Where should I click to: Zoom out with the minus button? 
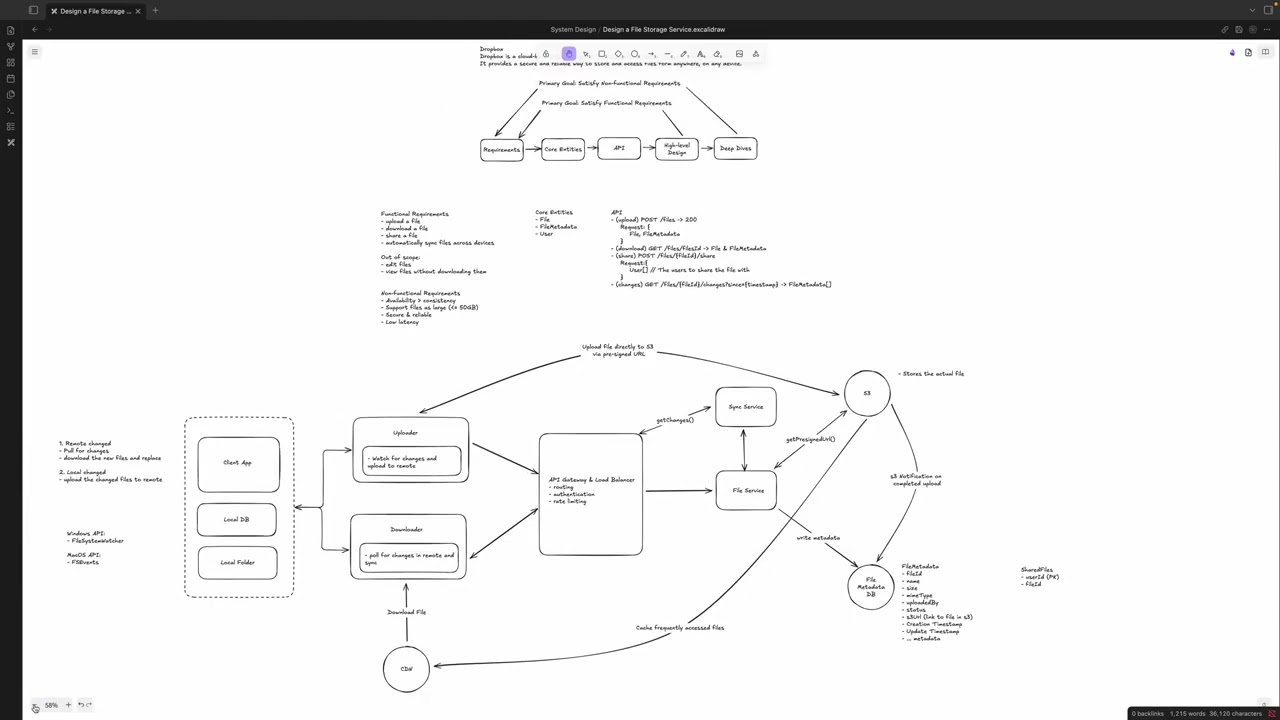click(x=35, y=706)
